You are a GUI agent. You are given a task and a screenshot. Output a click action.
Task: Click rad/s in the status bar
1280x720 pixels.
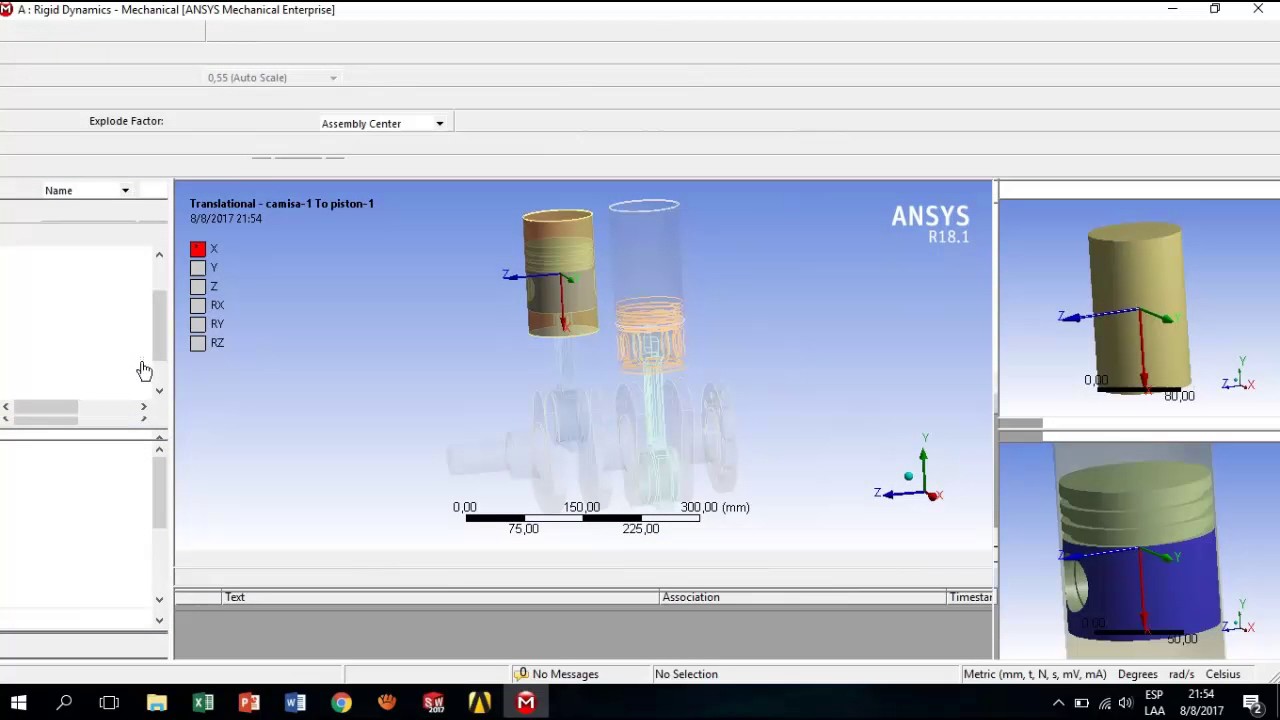[1181, 674]
